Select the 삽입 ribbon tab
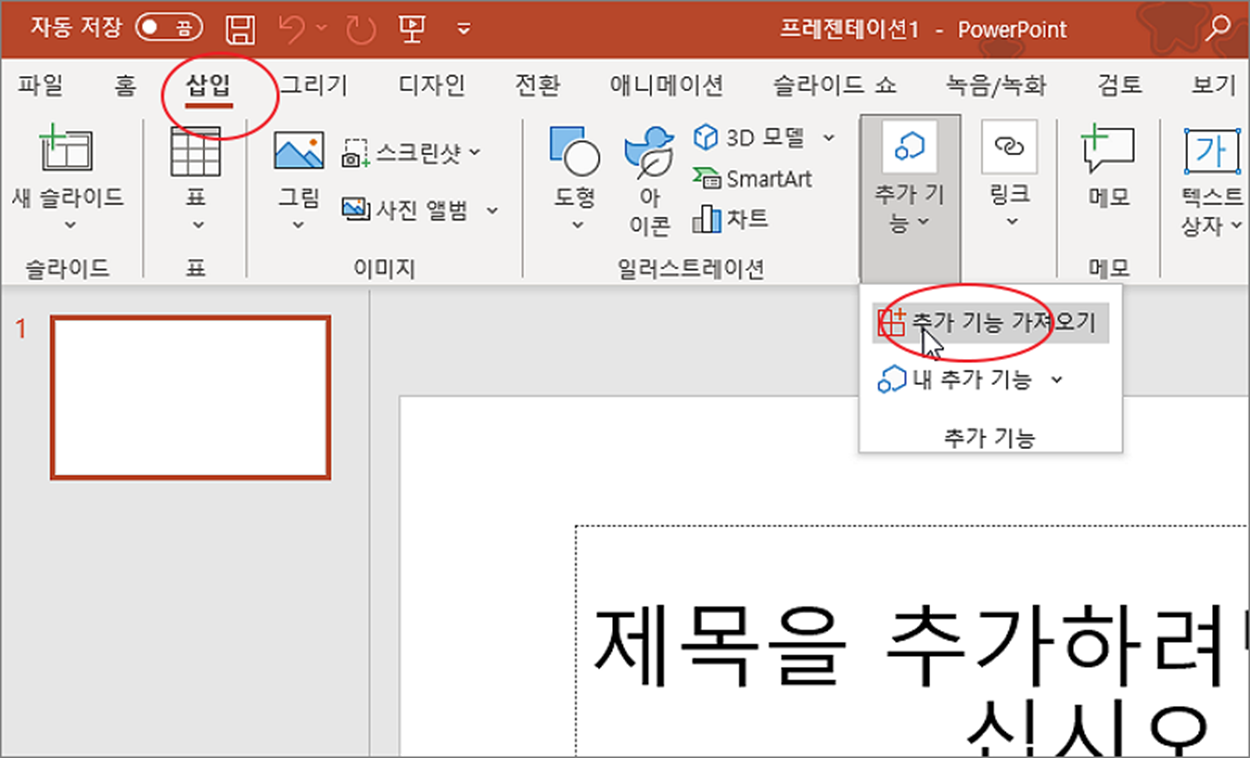1250x758 pixels. point(208,86)
